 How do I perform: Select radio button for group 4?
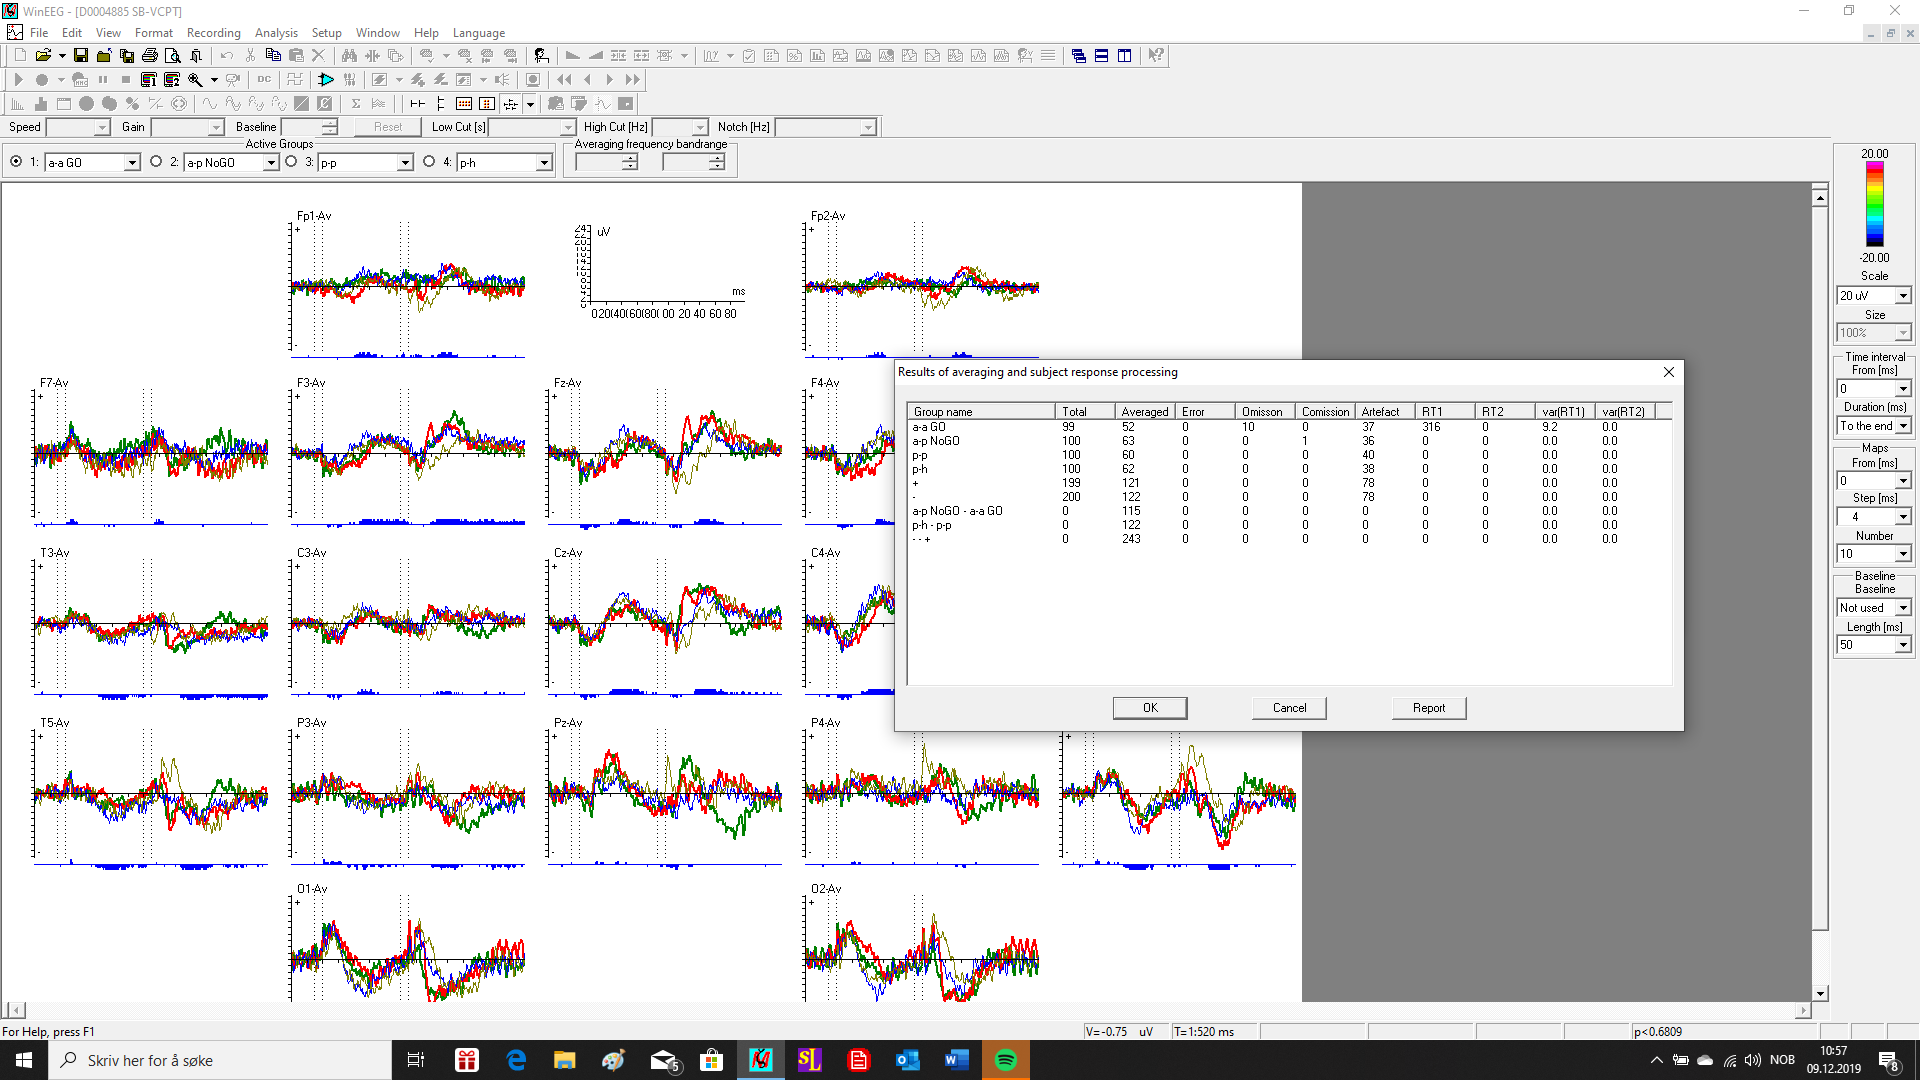[429, 162]
